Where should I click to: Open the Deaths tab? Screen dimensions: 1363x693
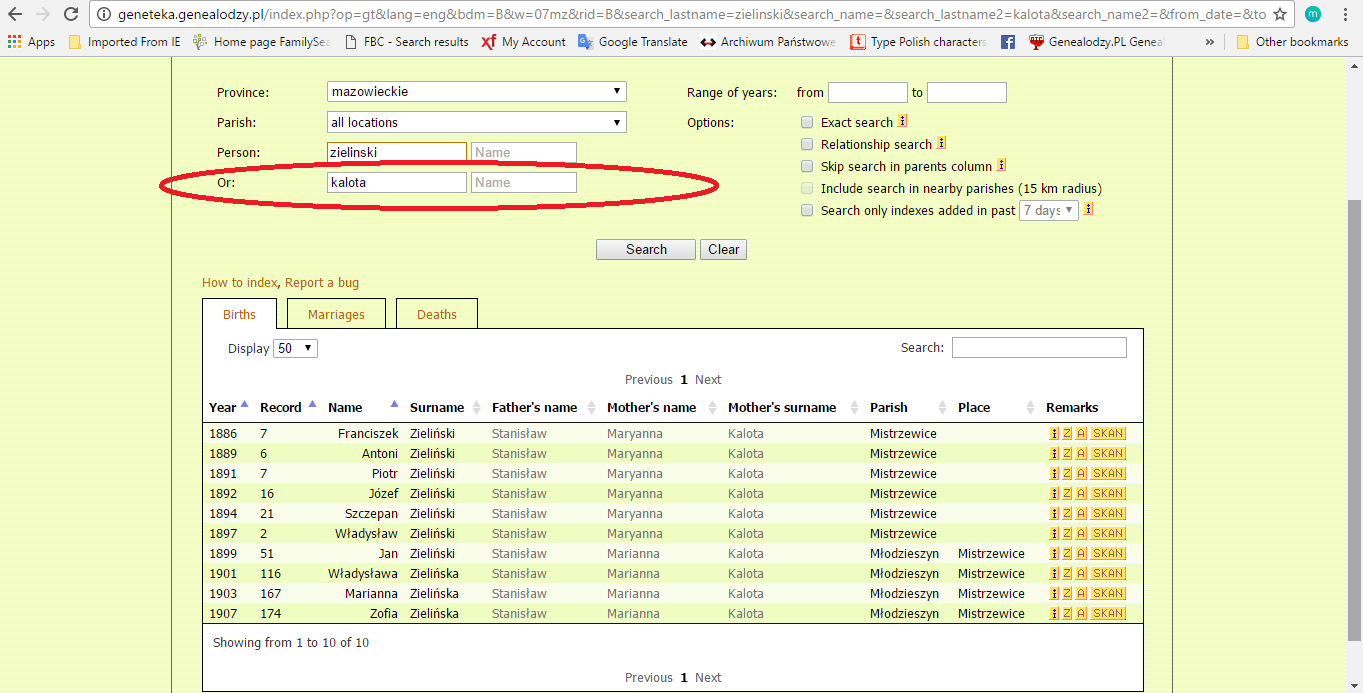(x=437, y=314)
